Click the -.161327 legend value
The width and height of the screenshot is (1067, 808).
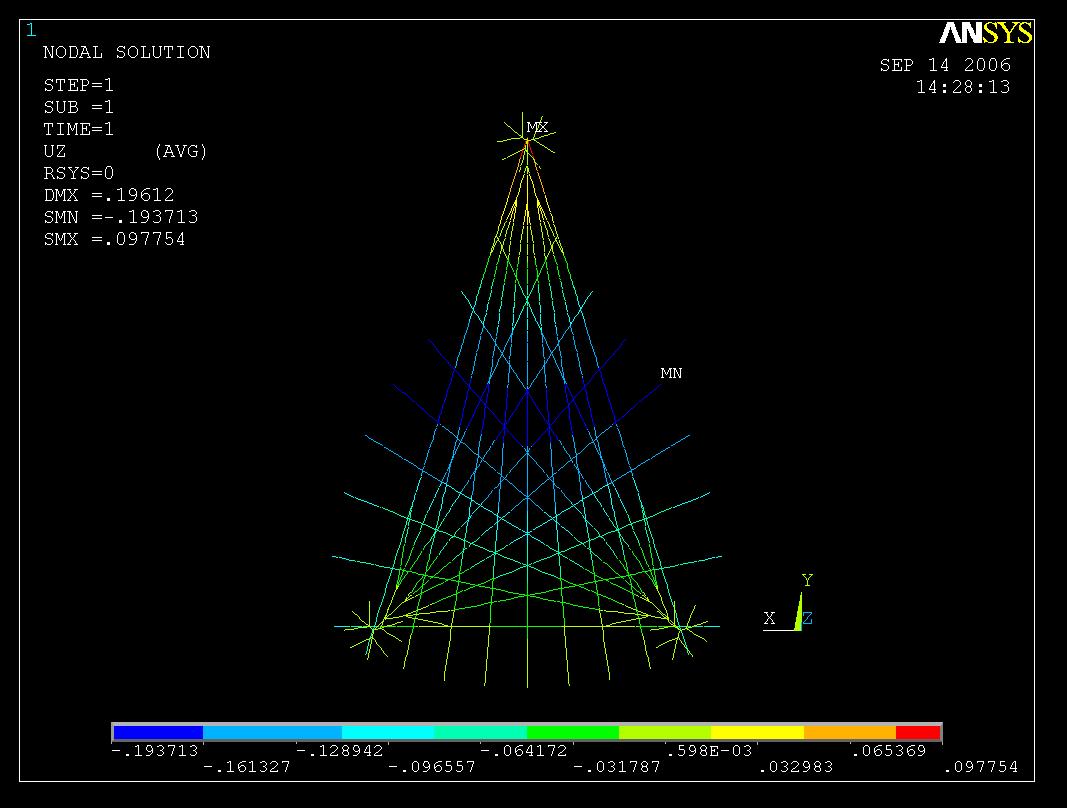(247, 767)
